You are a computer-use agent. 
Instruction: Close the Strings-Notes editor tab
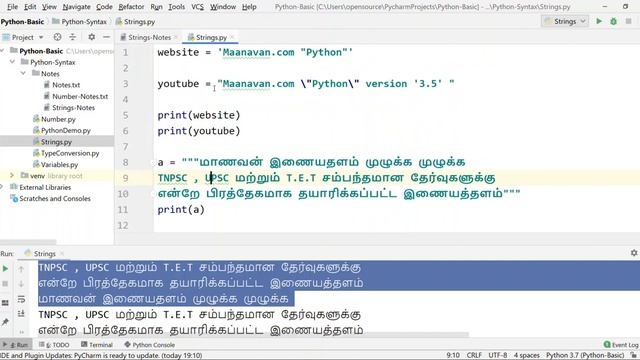(176, 37)
